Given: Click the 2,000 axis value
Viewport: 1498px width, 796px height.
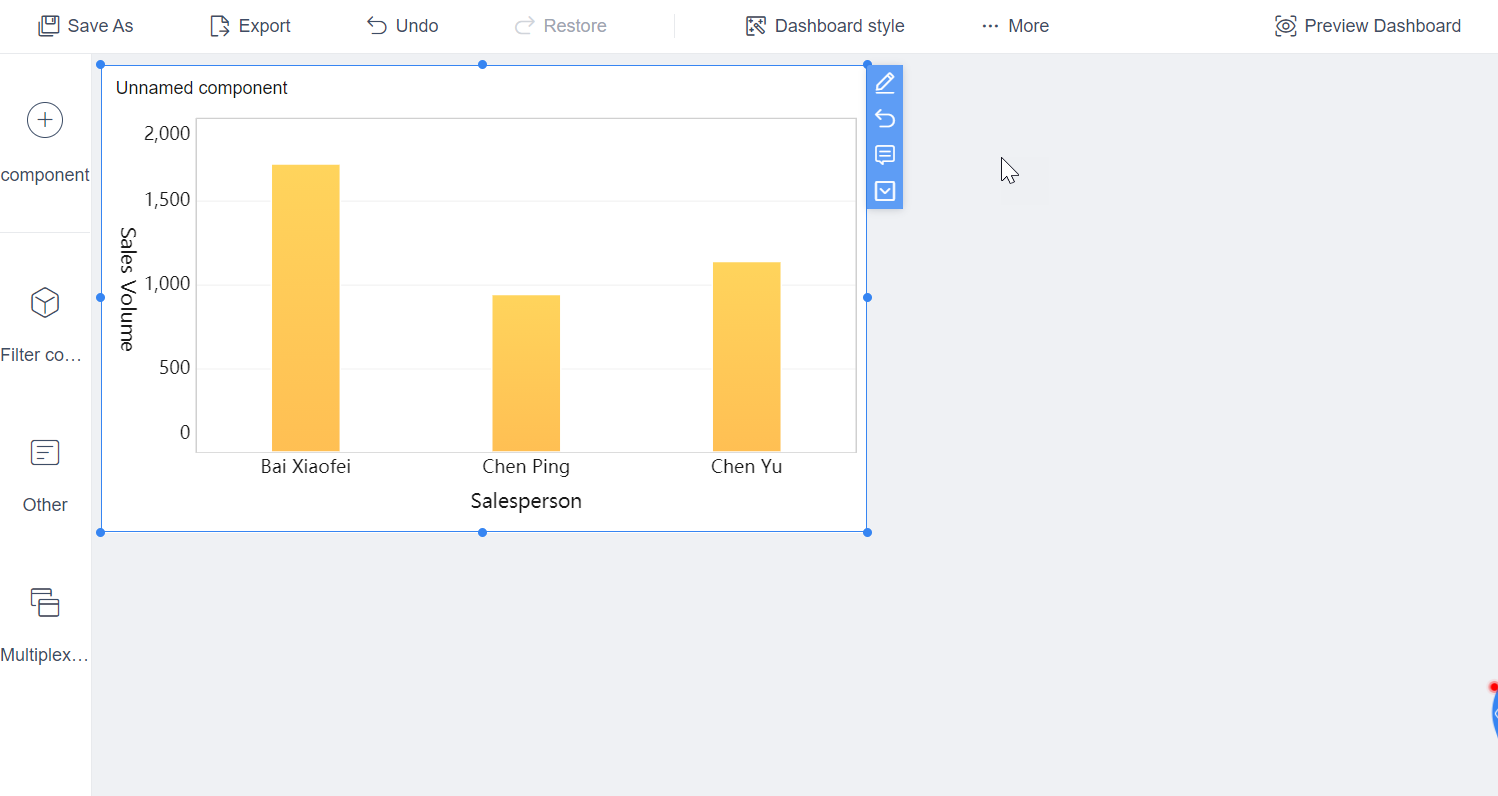Looking at the screenshot, I should (x=167, y=134).
